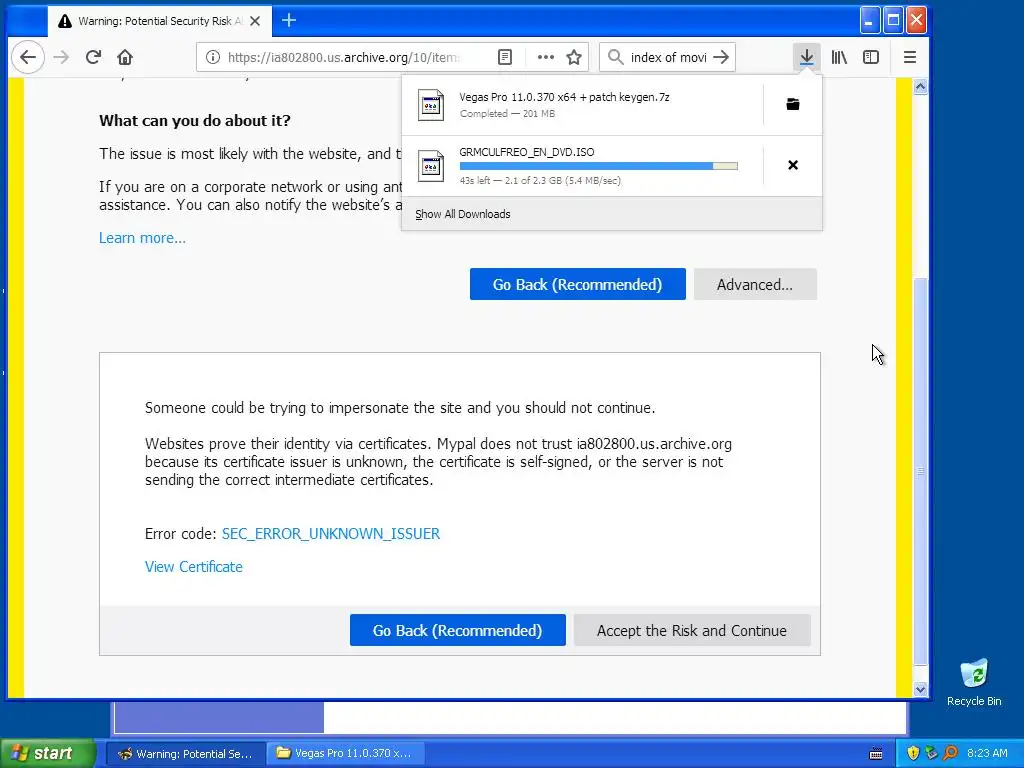Screen dimensions: 1024x768
Task: Click the GRMCULFREO download progress bar
Action: tap(599, 166)
